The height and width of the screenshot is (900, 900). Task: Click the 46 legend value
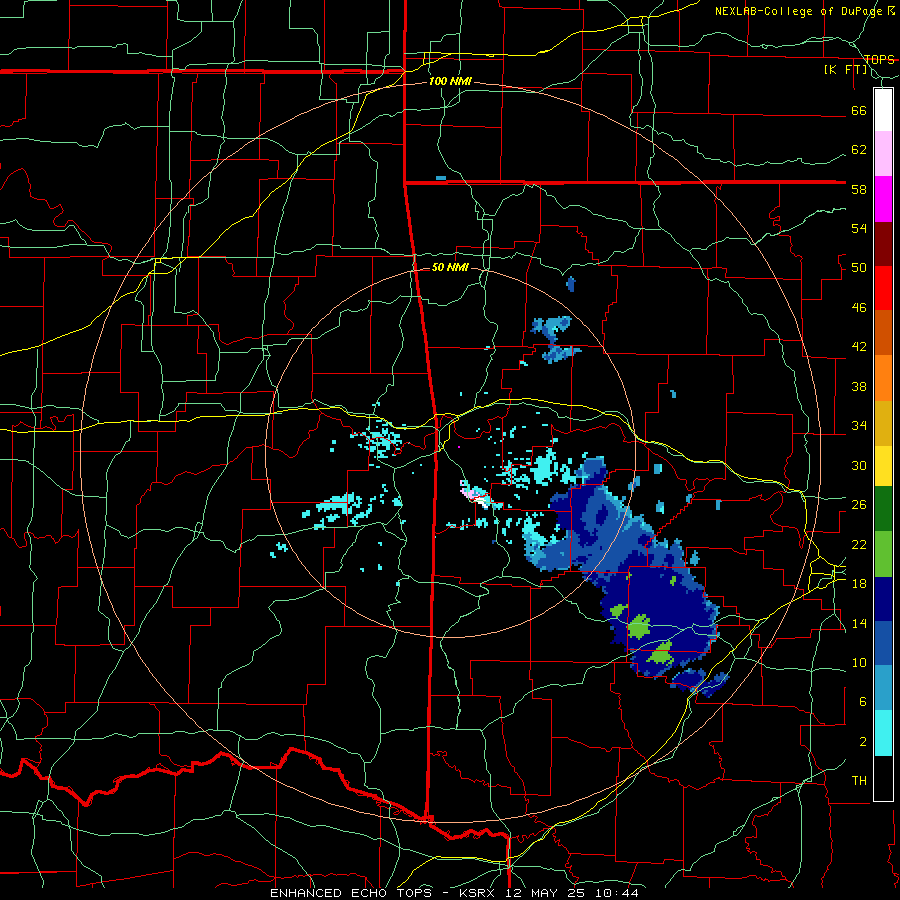pyautogui.click(x=859, y=308)
